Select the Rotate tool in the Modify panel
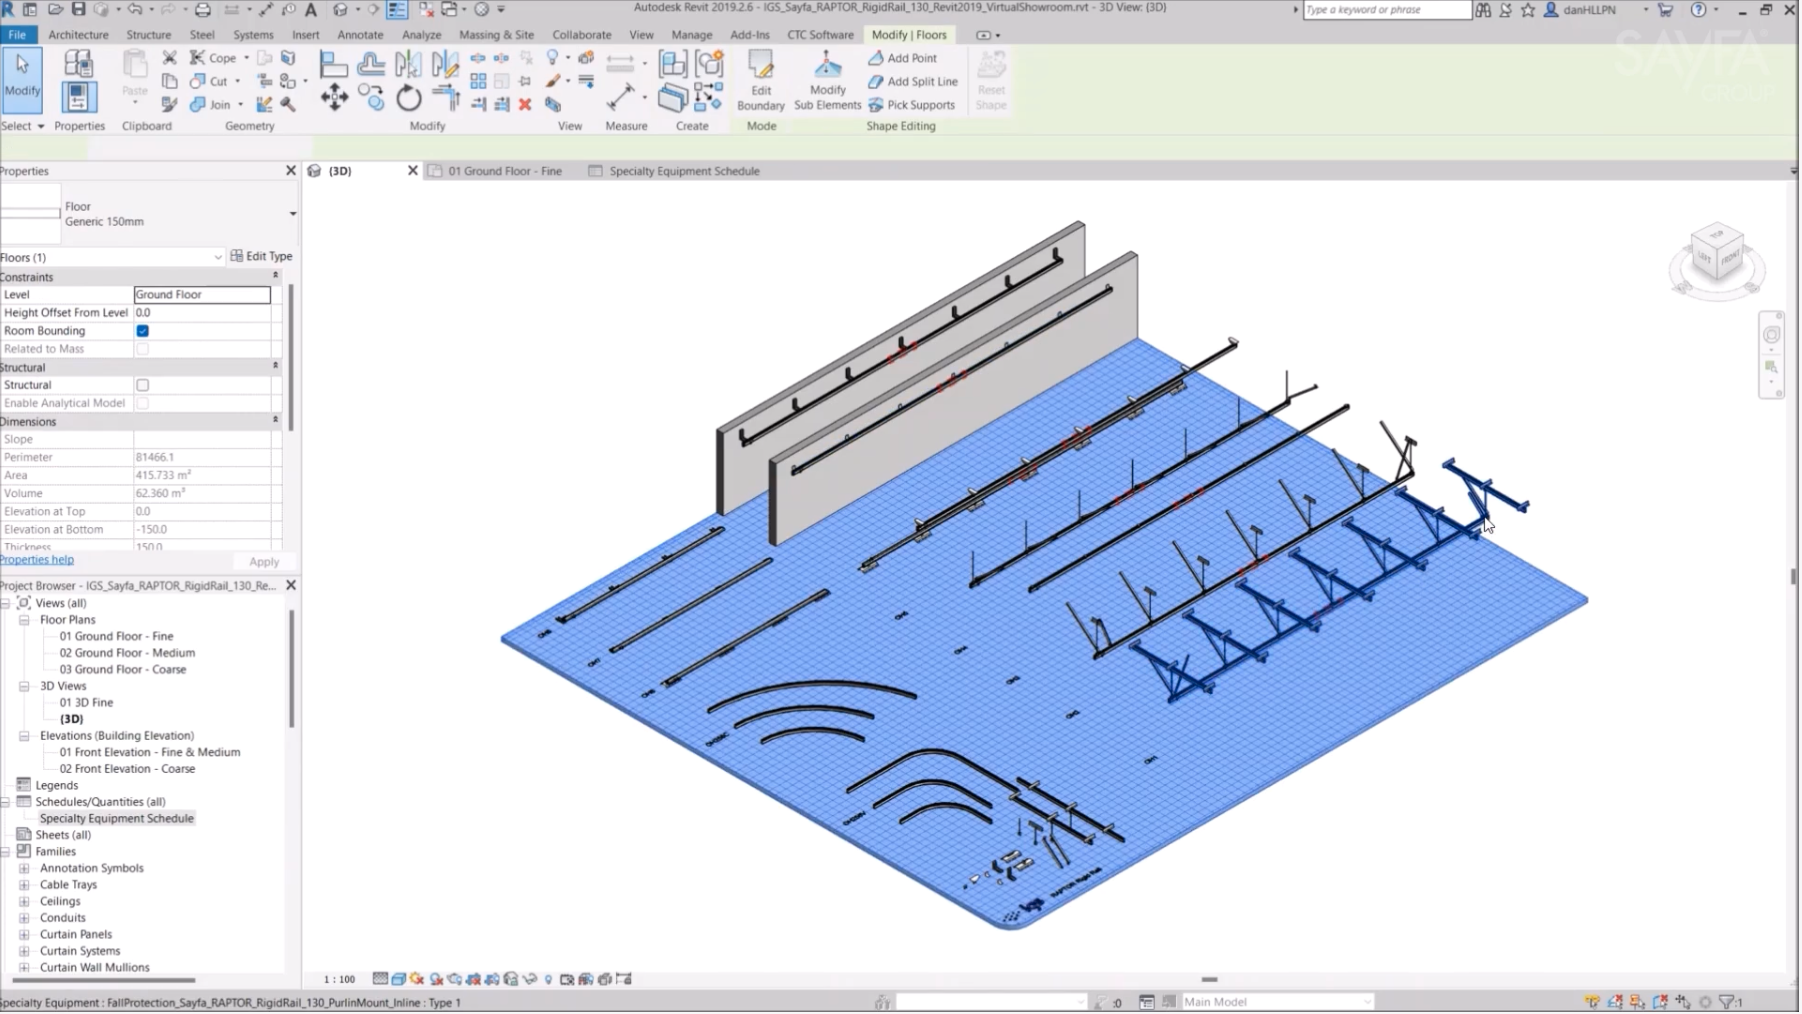 pos(407,98)
